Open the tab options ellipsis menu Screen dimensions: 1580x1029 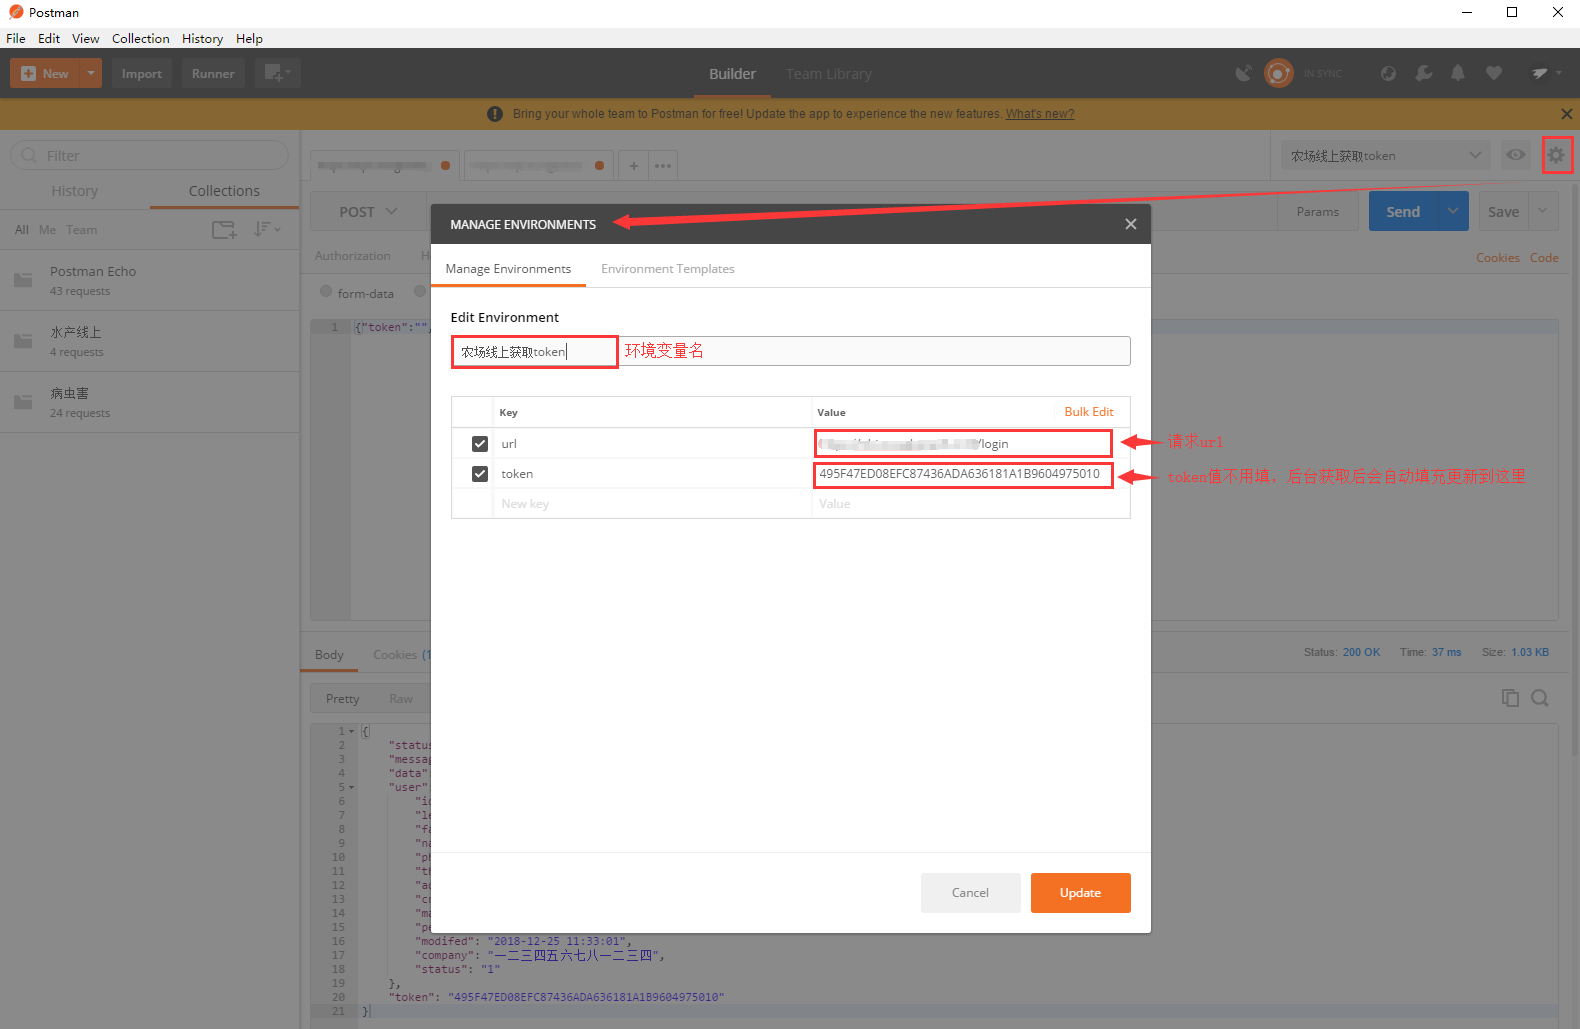[663, 166]
